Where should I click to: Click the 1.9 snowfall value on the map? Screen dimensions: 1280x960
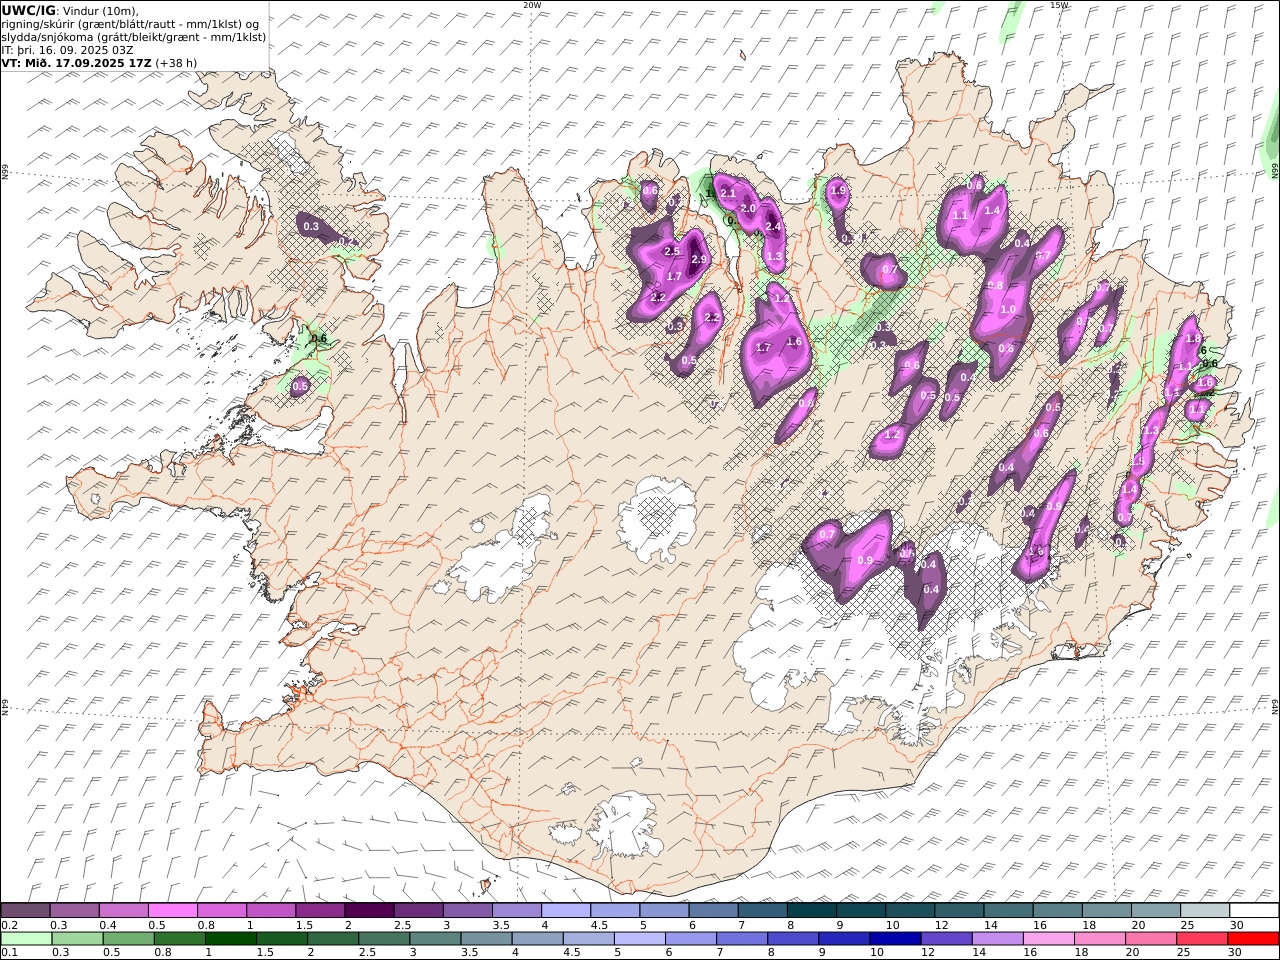(x=838, y=190)
